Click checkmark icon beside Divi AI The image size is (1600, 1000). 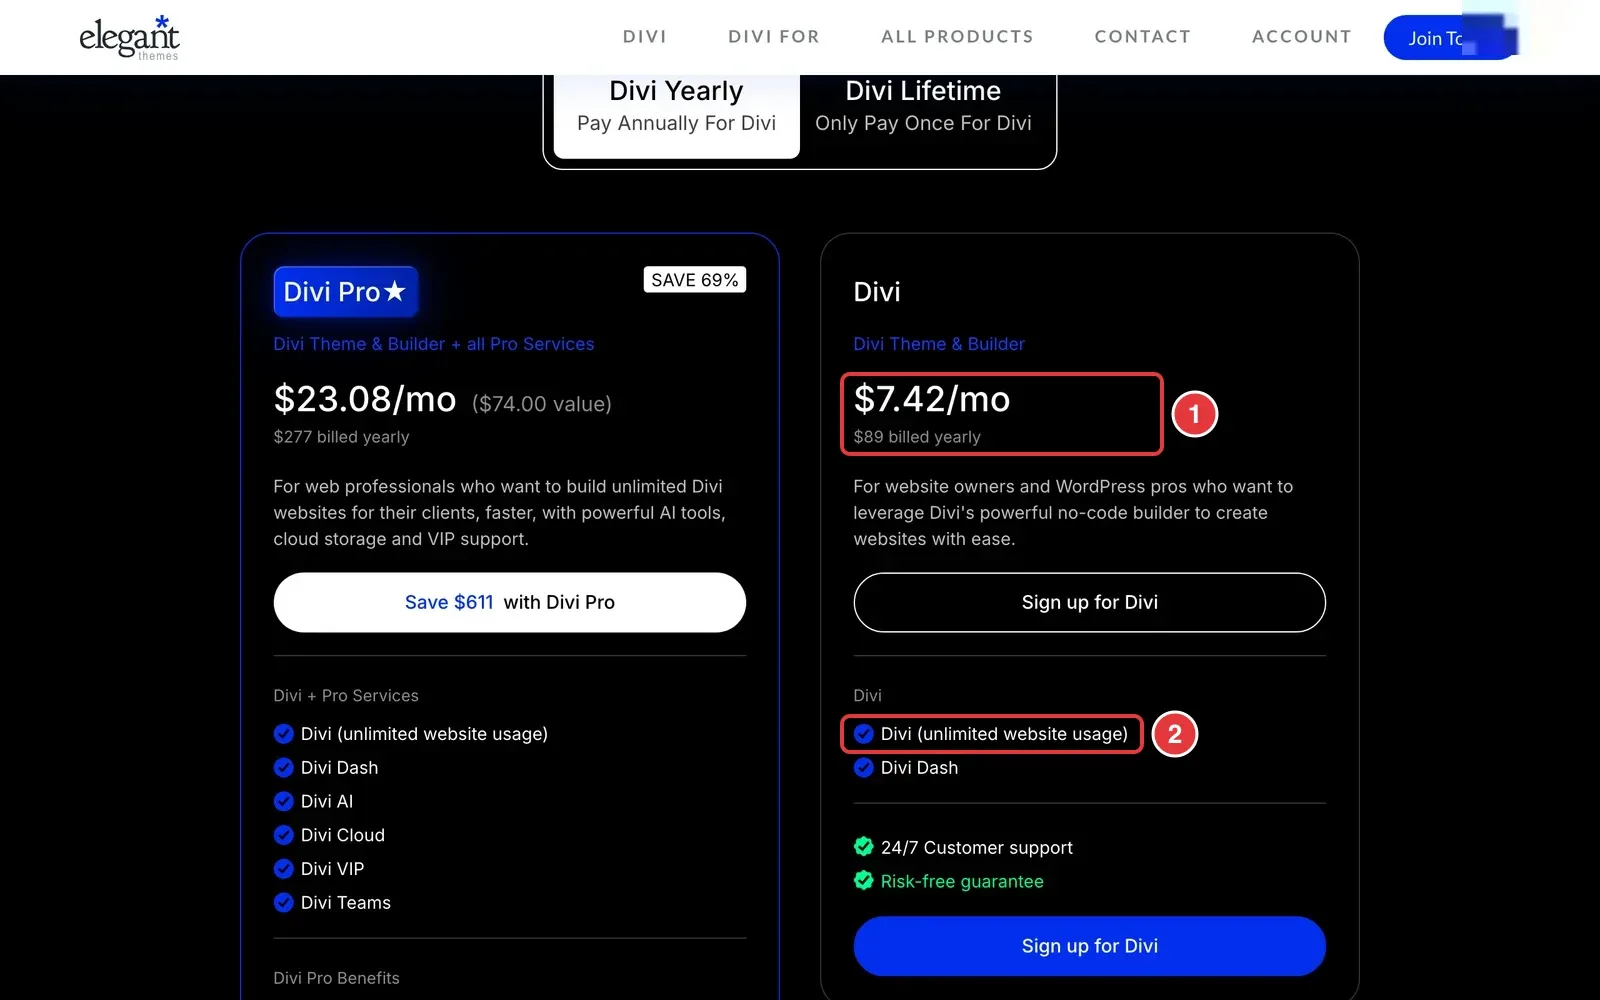tap(284, 801)
